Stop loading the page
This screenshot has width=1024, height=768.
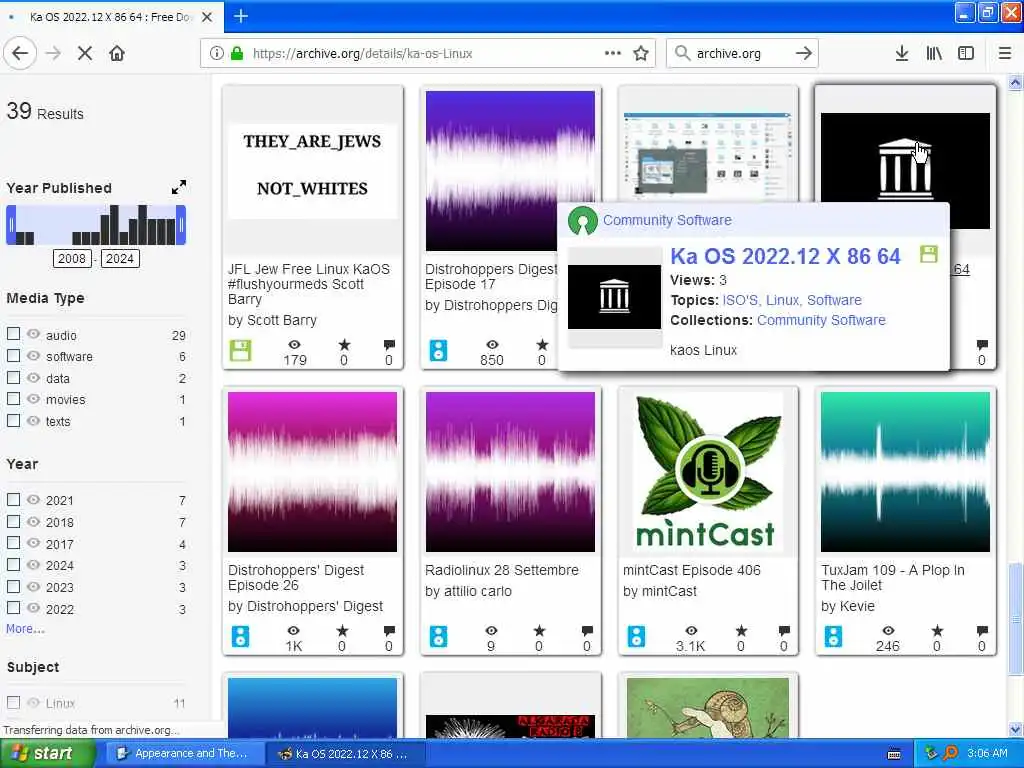pos(85,54)
